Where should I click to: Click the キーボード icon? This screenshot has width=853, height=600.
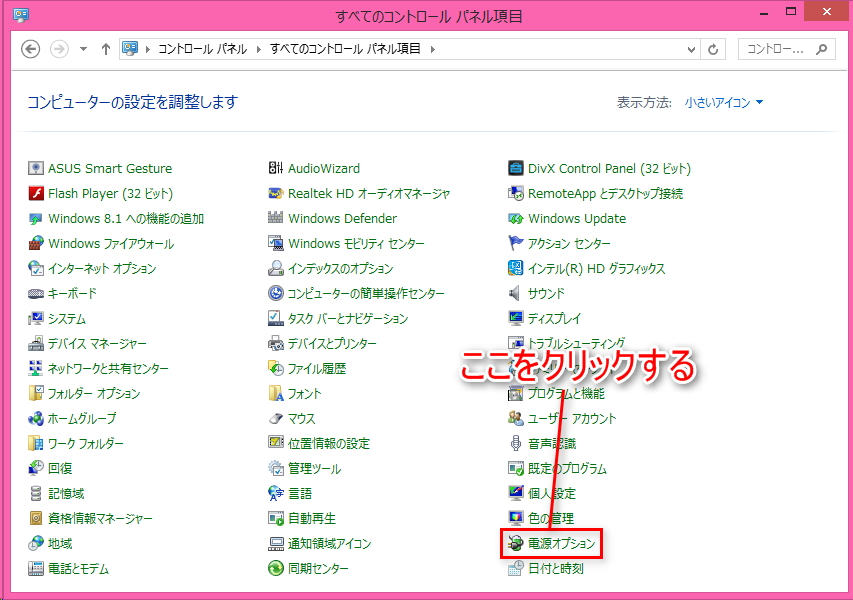pyautogui.click(x=36, y=294)
